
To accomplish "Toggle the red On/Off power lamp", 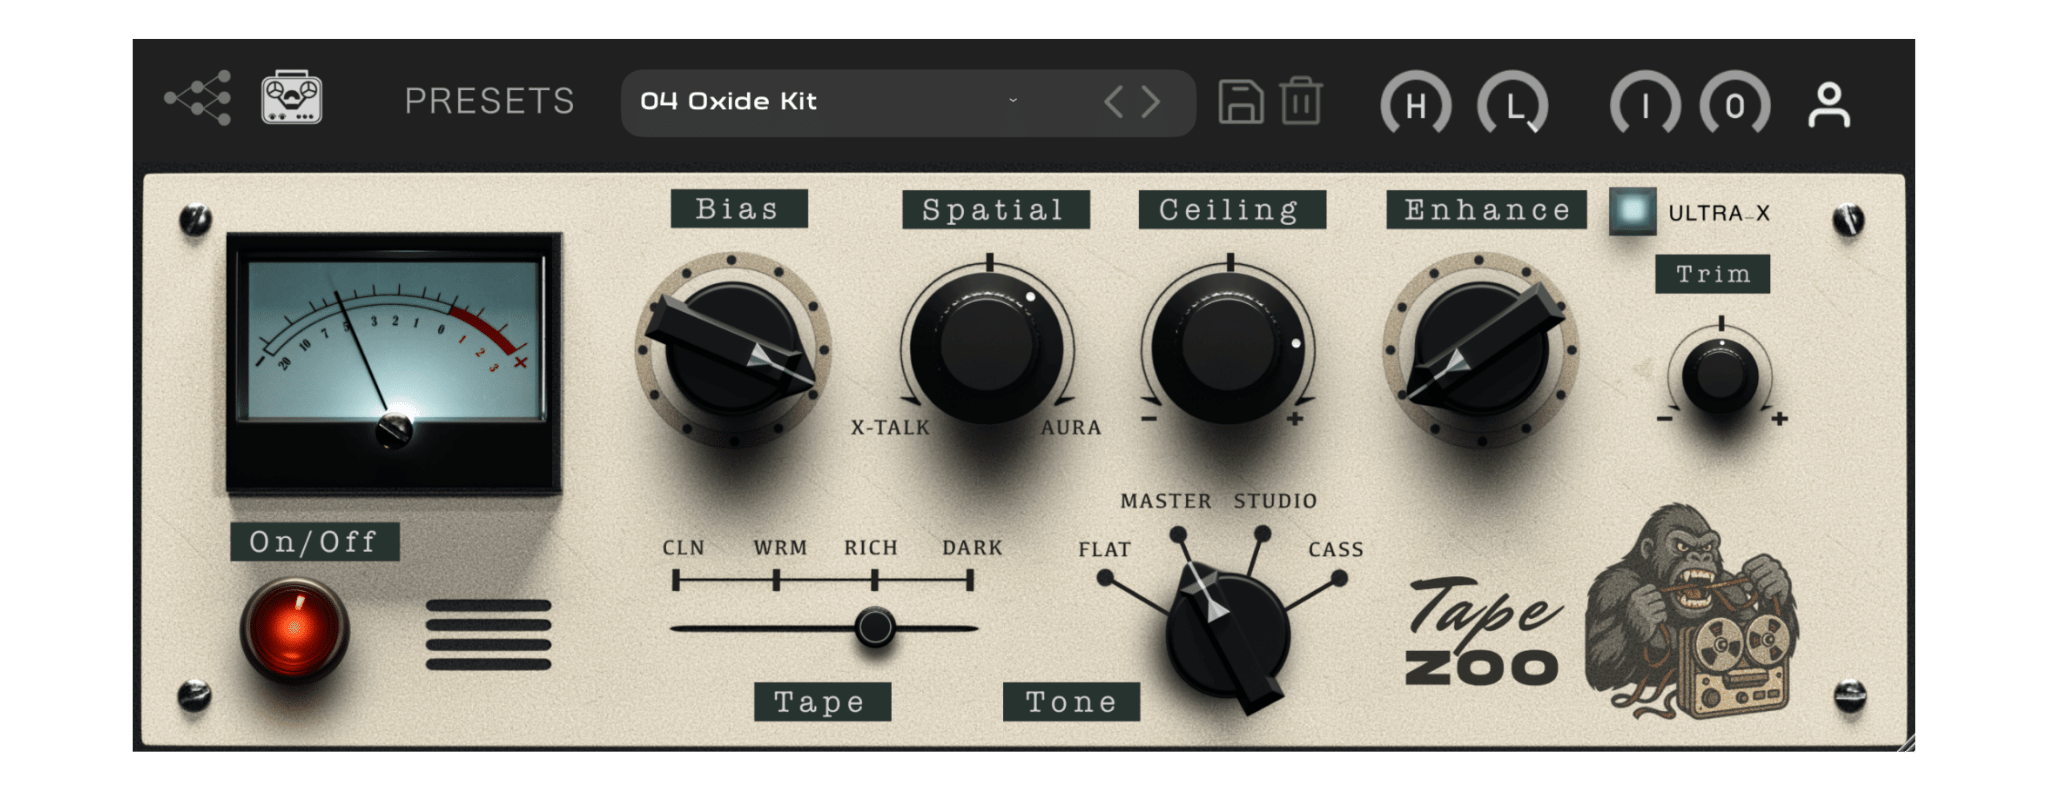I will (294, 630).
